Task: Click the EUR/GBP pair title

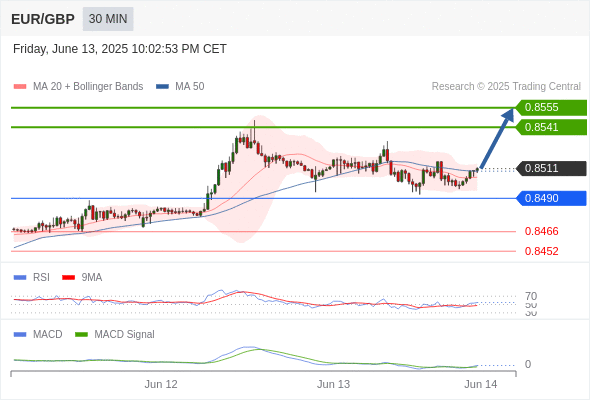Action: tap(43, 19)
